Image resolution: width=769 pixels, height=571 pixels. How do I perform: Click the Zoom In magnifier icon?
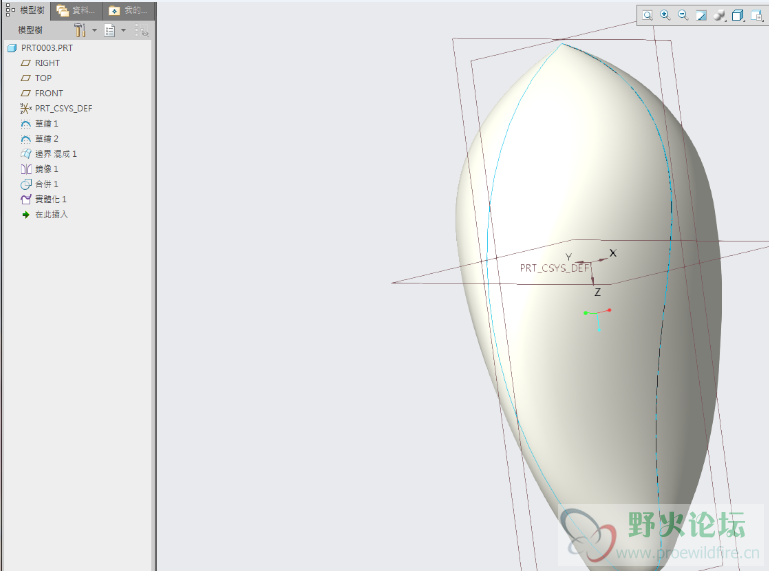pos(665,15)
